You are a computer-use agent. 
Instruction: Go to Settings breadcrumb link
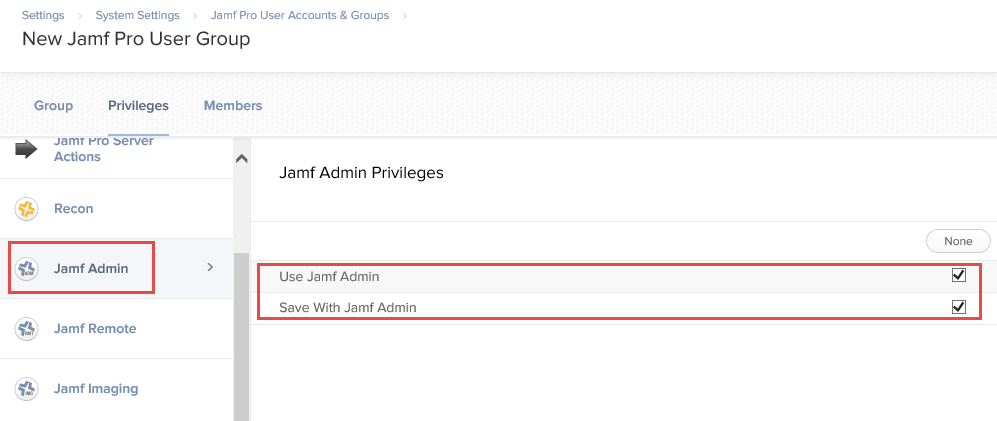pyautogui.click(x=43, y=15)
